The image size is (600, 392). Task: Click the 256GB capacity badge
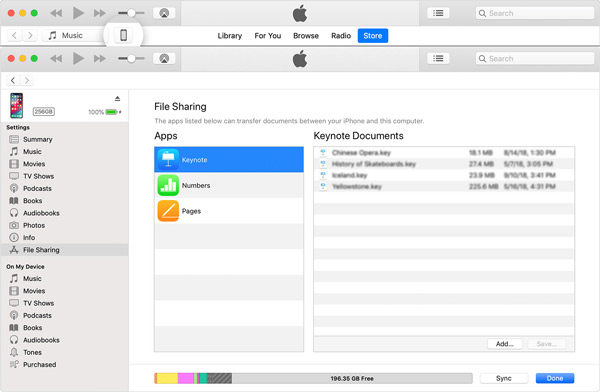(44, 111)
